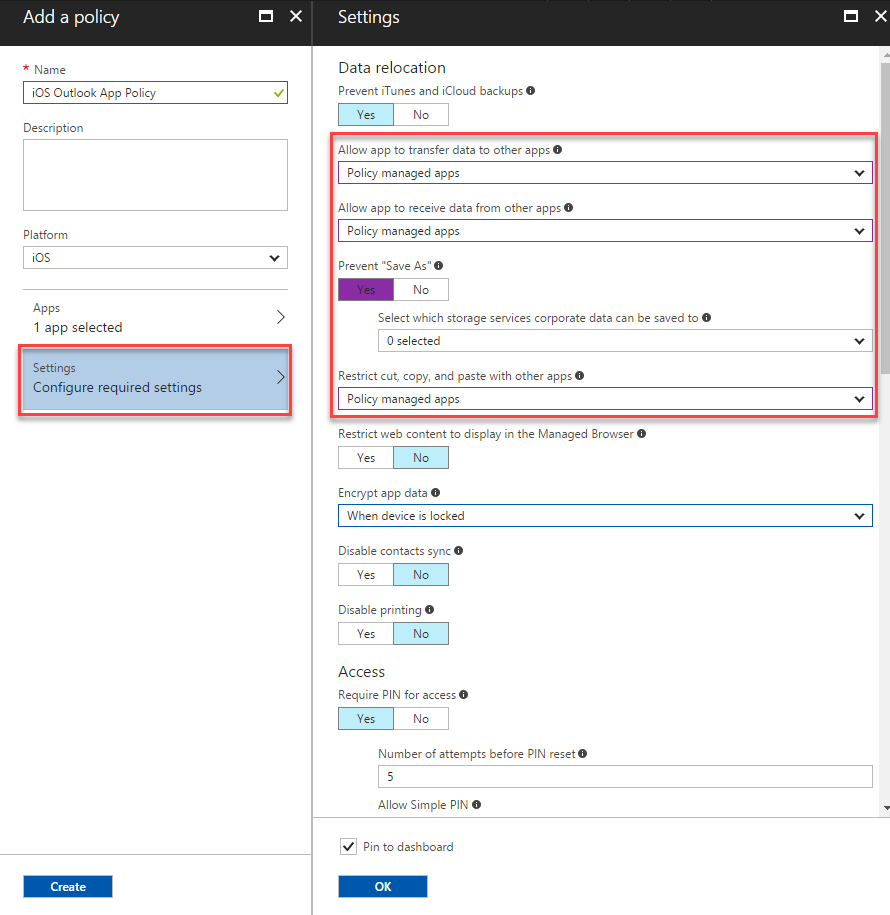The width and height of the screenshot is (890, 915).
Task: Set Prevent iTunes and iCloud backups to No
Action: pyautogui.click(x=420, y=114)
